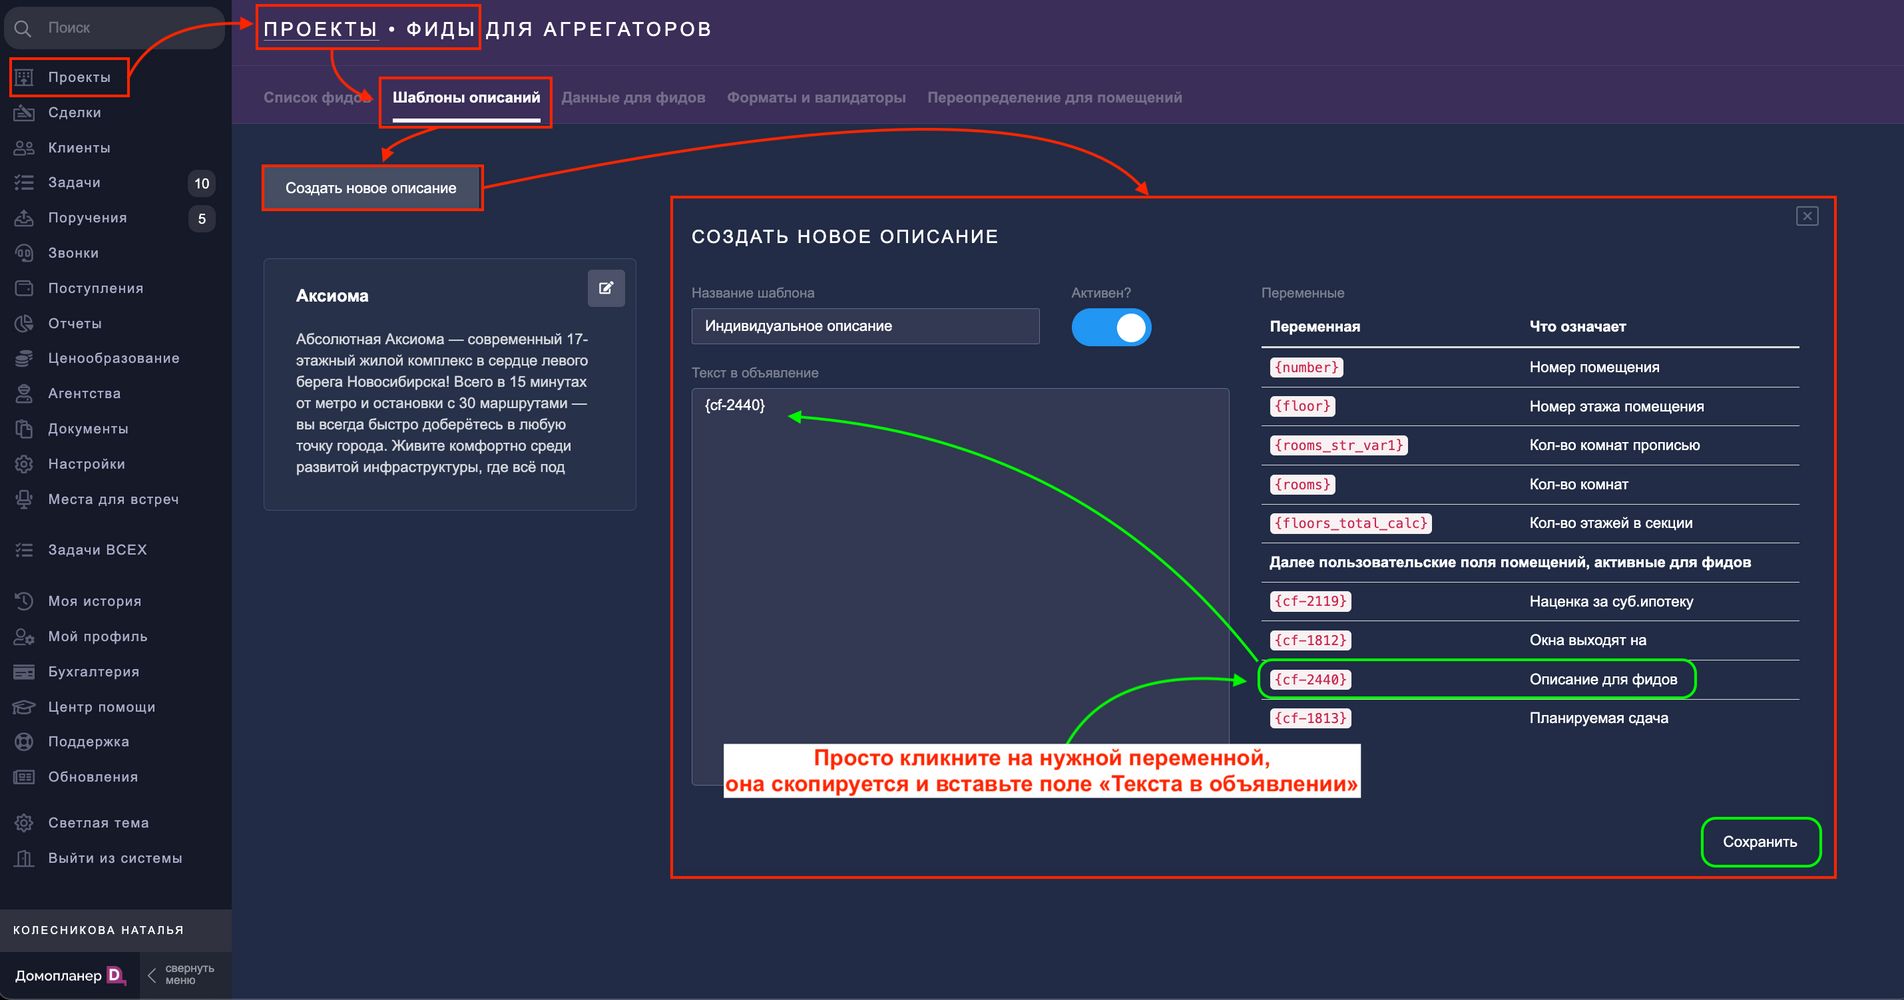
Task: Click the Название шаблона input field
Action: (x=865, y=326)
